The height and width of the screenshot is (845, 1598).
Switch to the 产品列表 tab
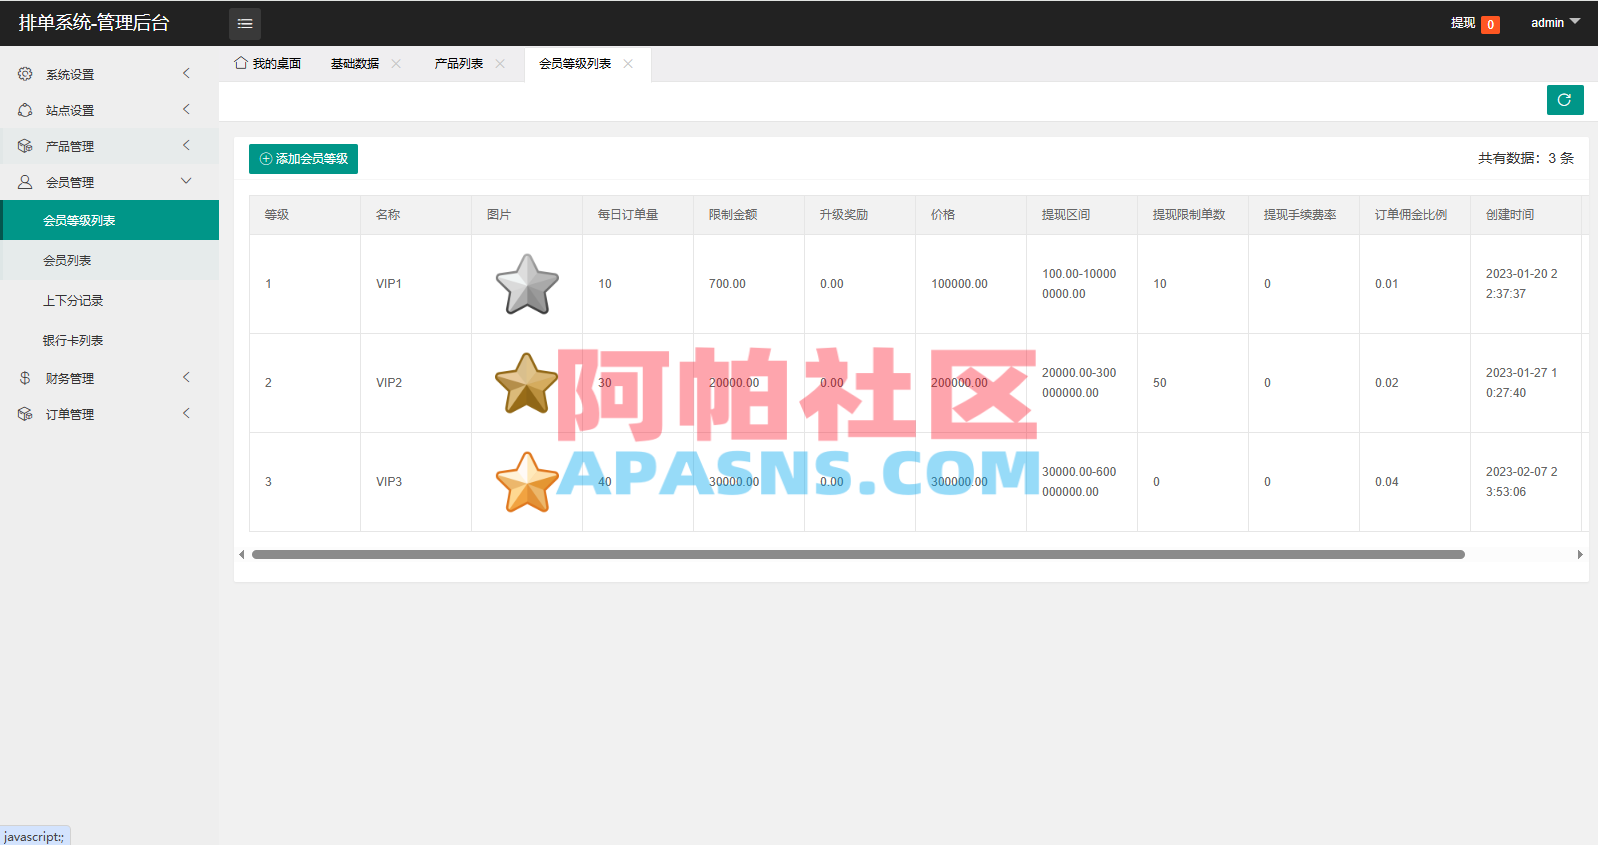pyautogui.click(x=459, y=63)
